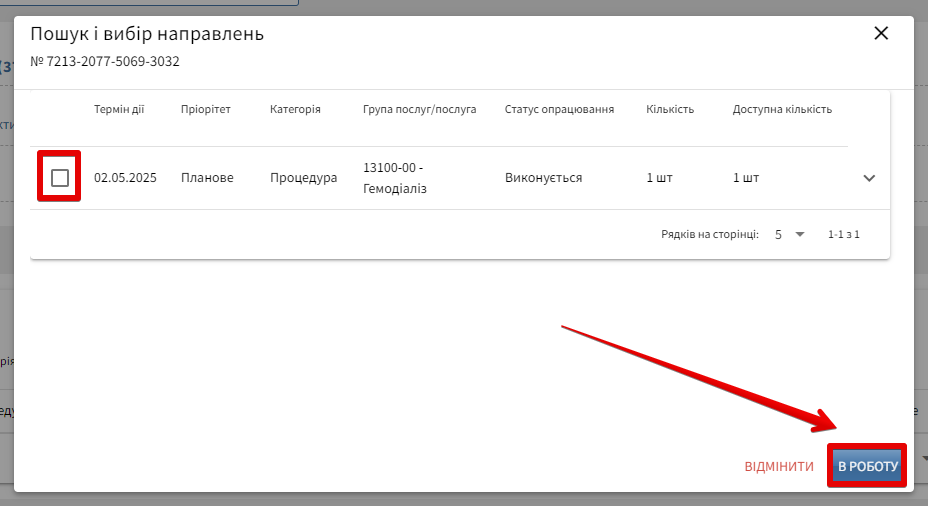Click the Термін дії column header
928x506 pixels.
pyautogui.click(x=119, y=109)
